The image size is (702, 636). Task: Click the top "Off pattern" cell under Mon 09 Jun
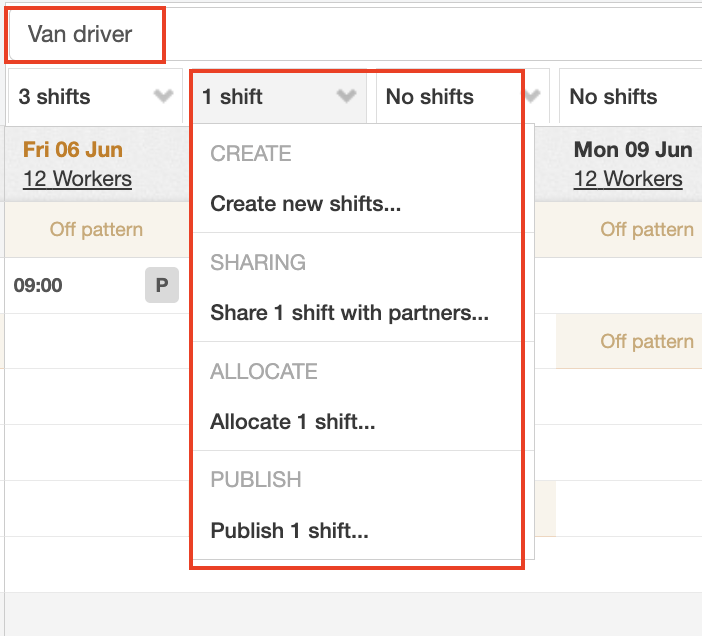pyautogui.click(x=646, y=230)
